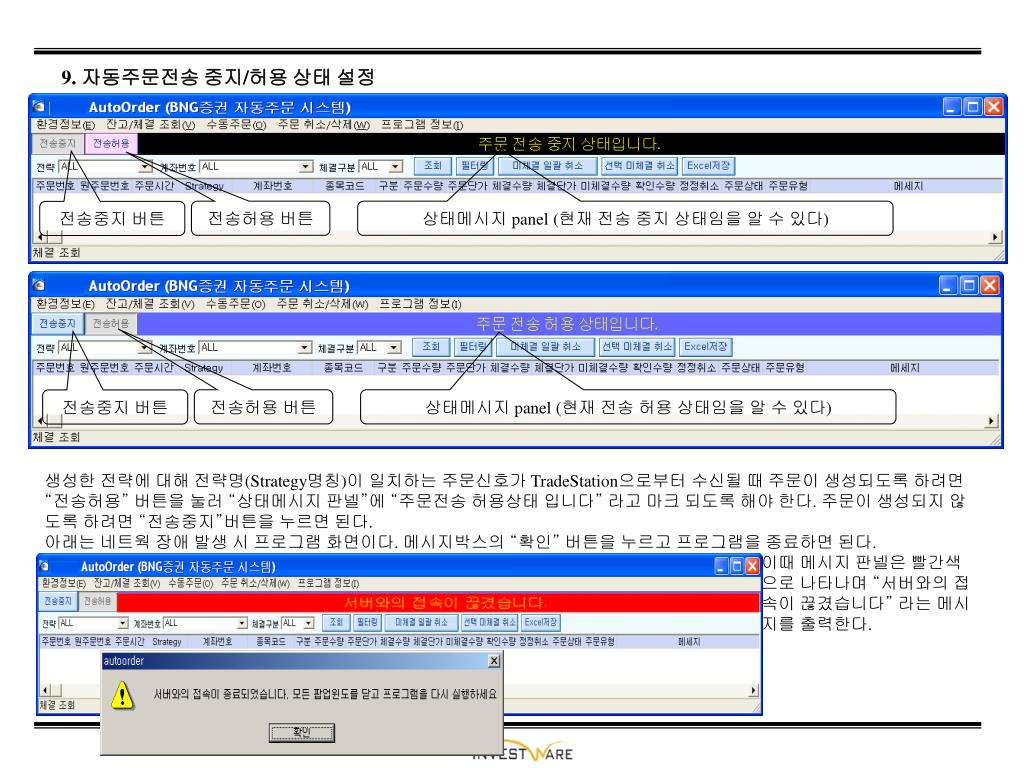Open 잔고/체결 조회 menu in the top window
Screen dimensions: 1024x768
pyautogui.click(x=150, y=125)
